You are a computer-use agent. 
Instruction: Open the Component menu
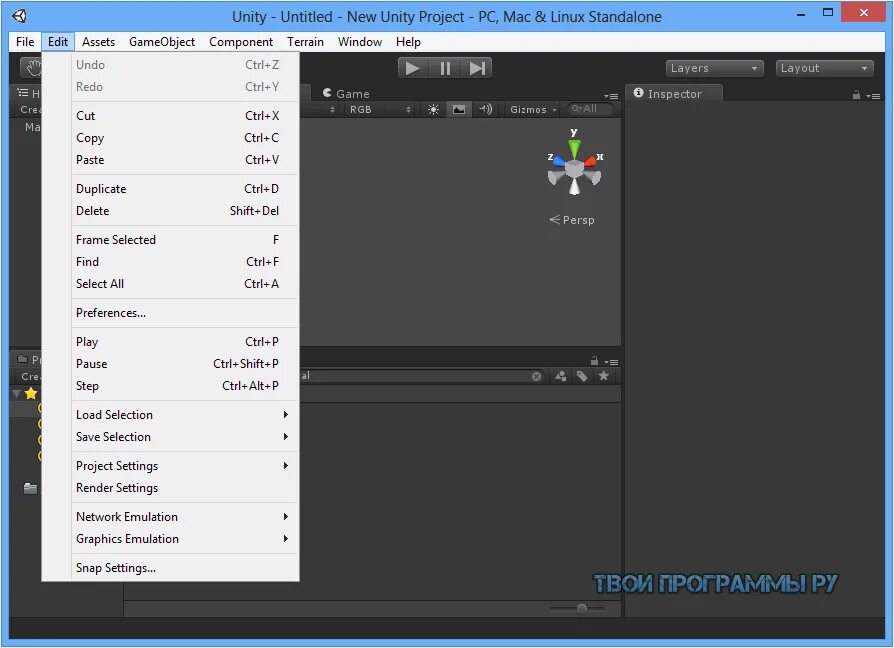pos(241,42)
